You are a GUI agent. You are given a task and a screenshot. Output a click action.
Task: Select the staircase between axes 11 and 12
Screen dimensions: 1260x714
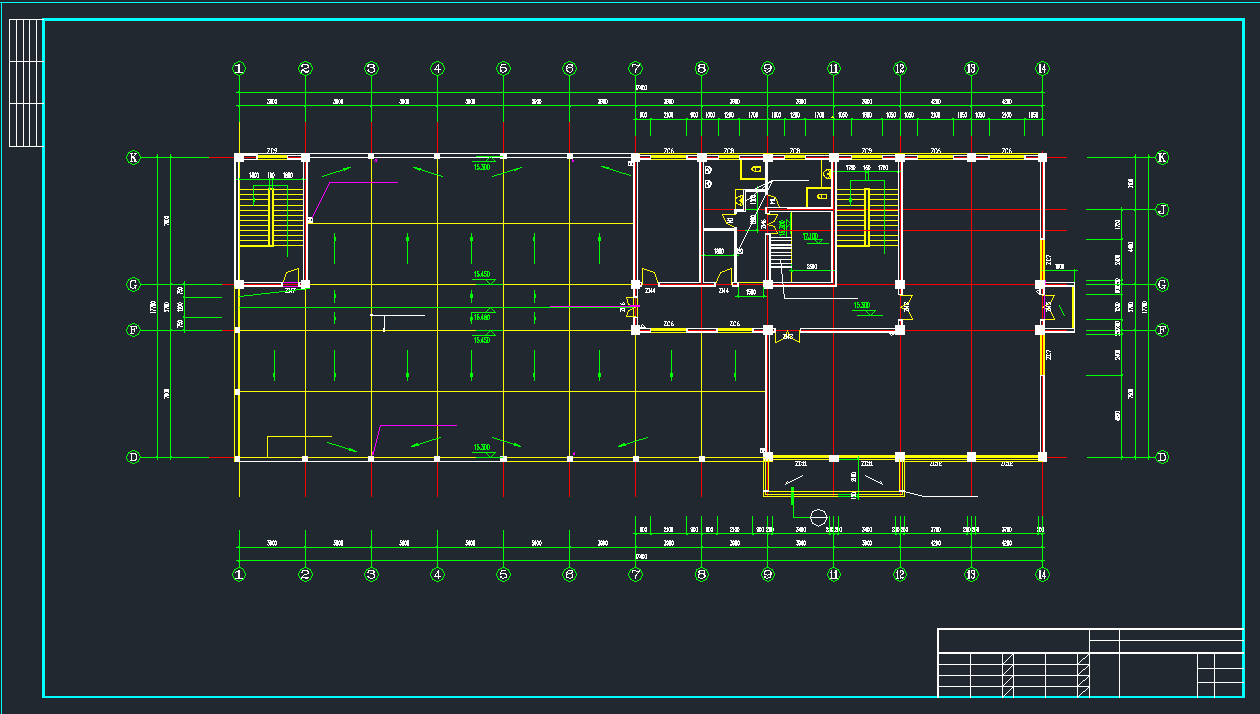point(867,217)
